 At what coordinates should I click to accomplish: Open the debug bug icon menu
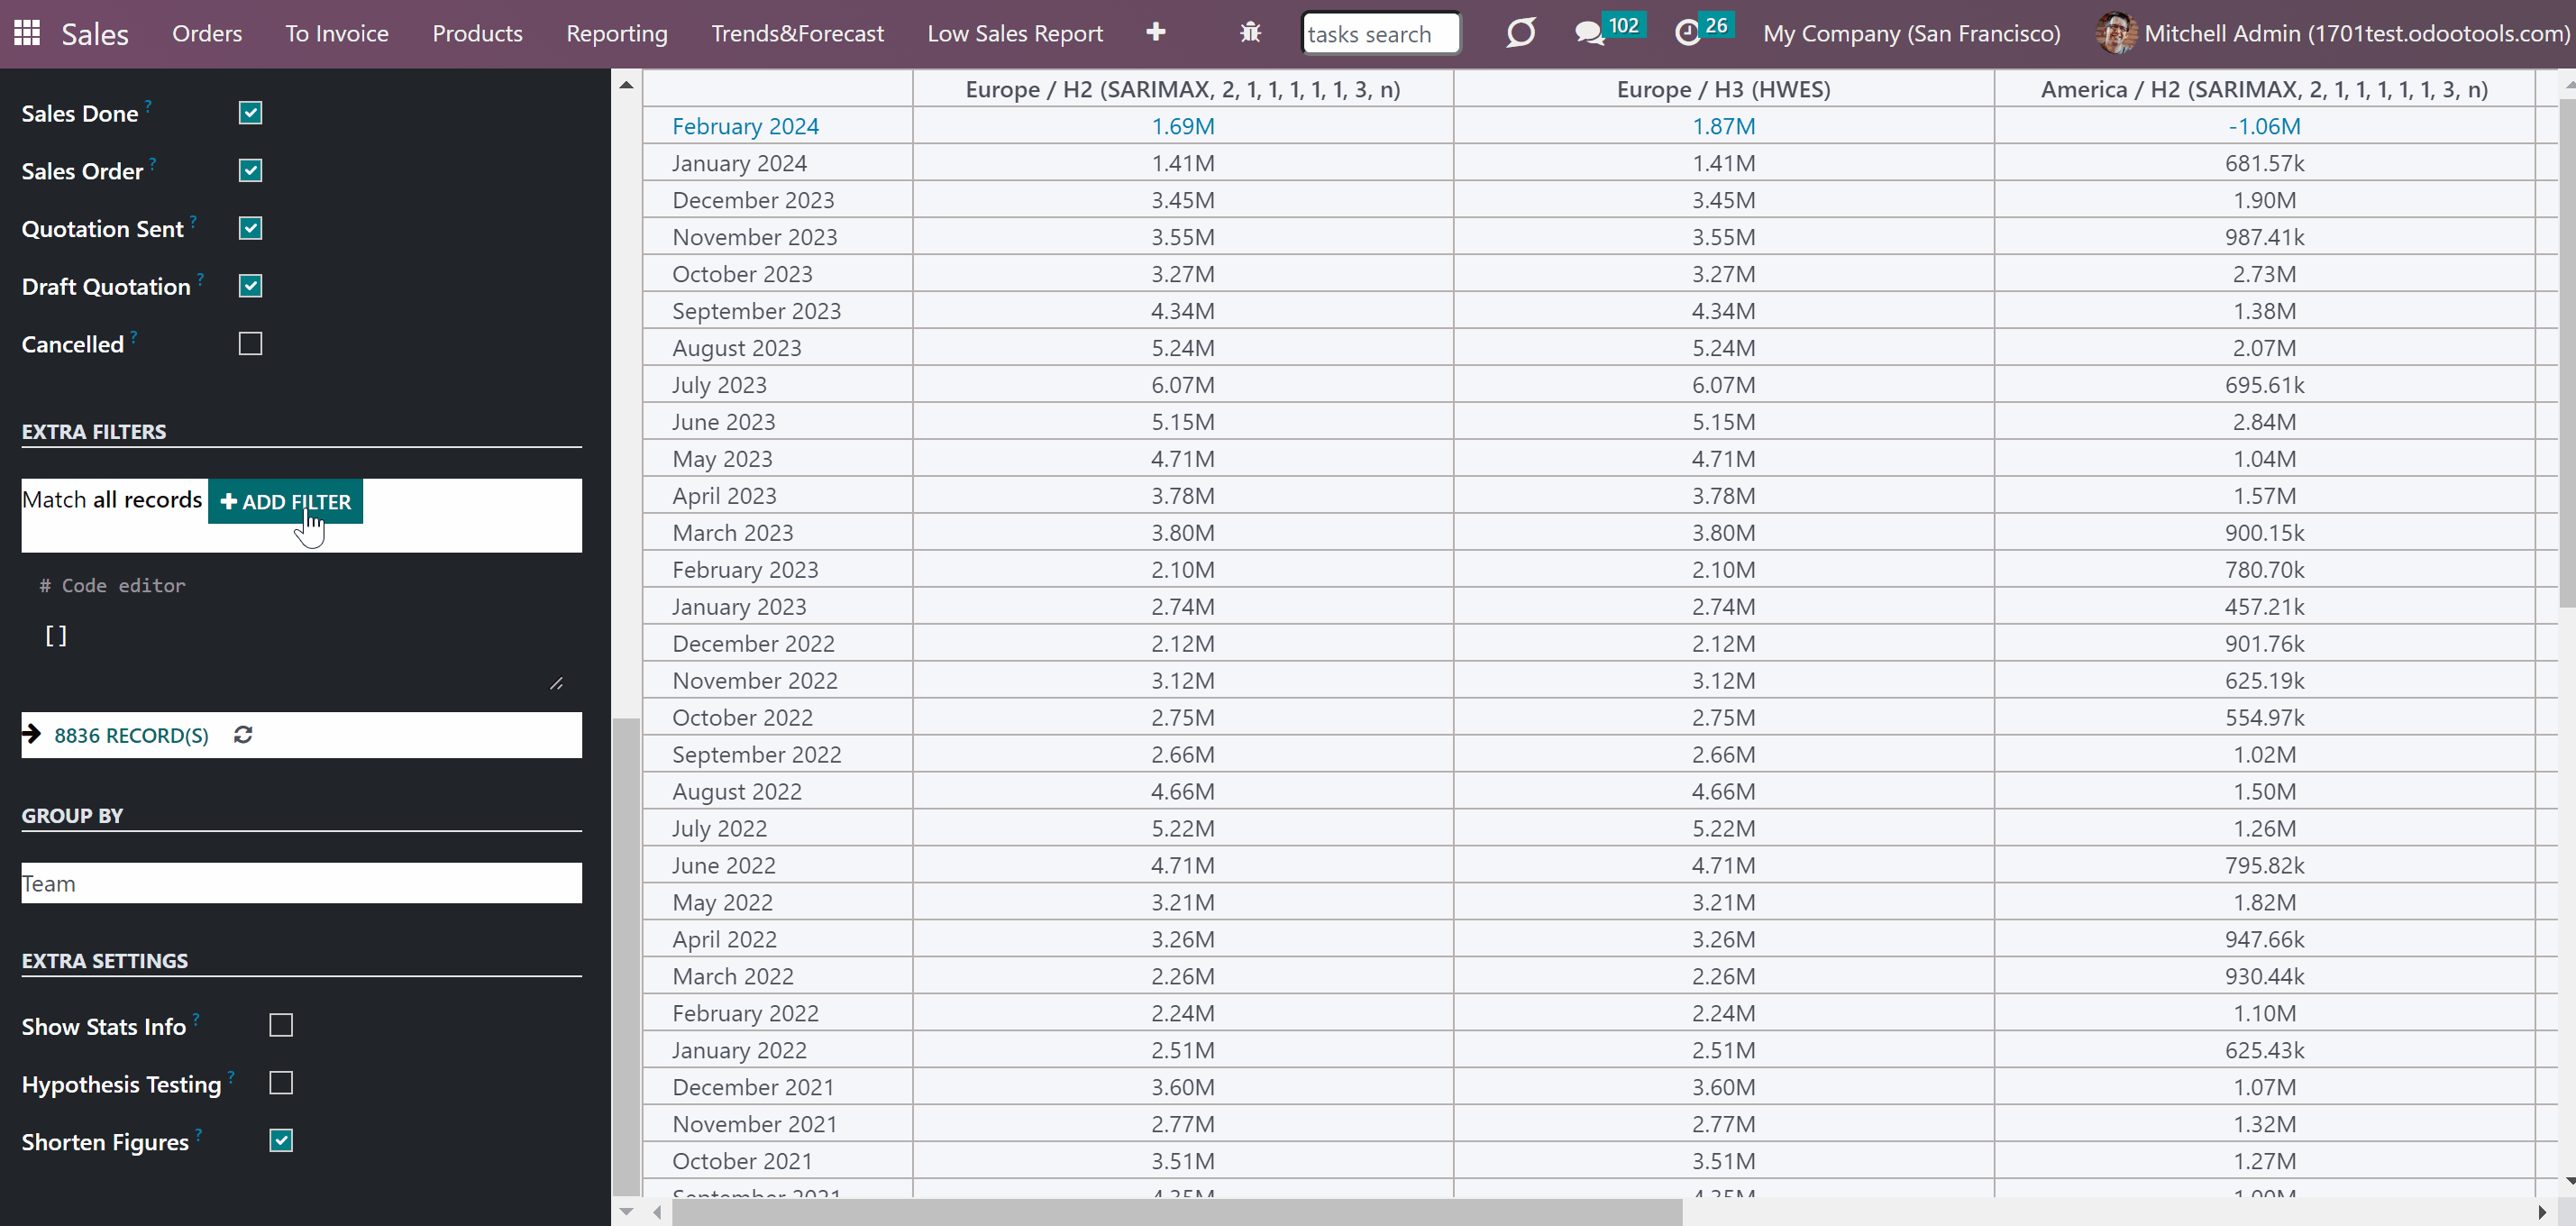(1250, 33)
